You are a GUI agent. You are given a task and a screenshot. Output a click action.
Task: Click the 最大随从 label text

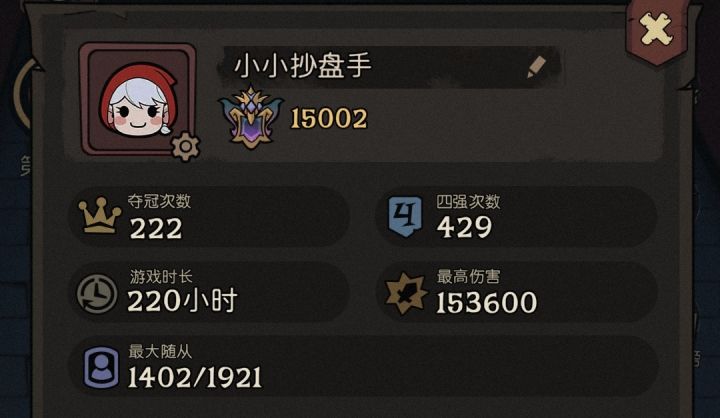(x=160, y=351)
